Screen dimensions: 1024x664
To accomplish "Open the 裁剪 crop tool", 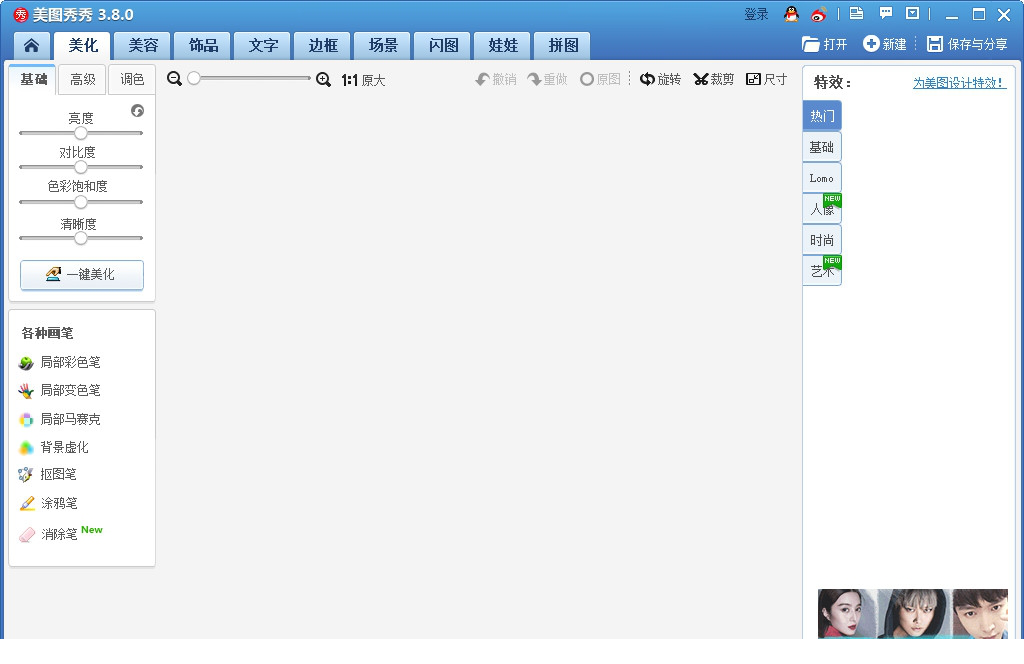I will click(x=713, y=79).
